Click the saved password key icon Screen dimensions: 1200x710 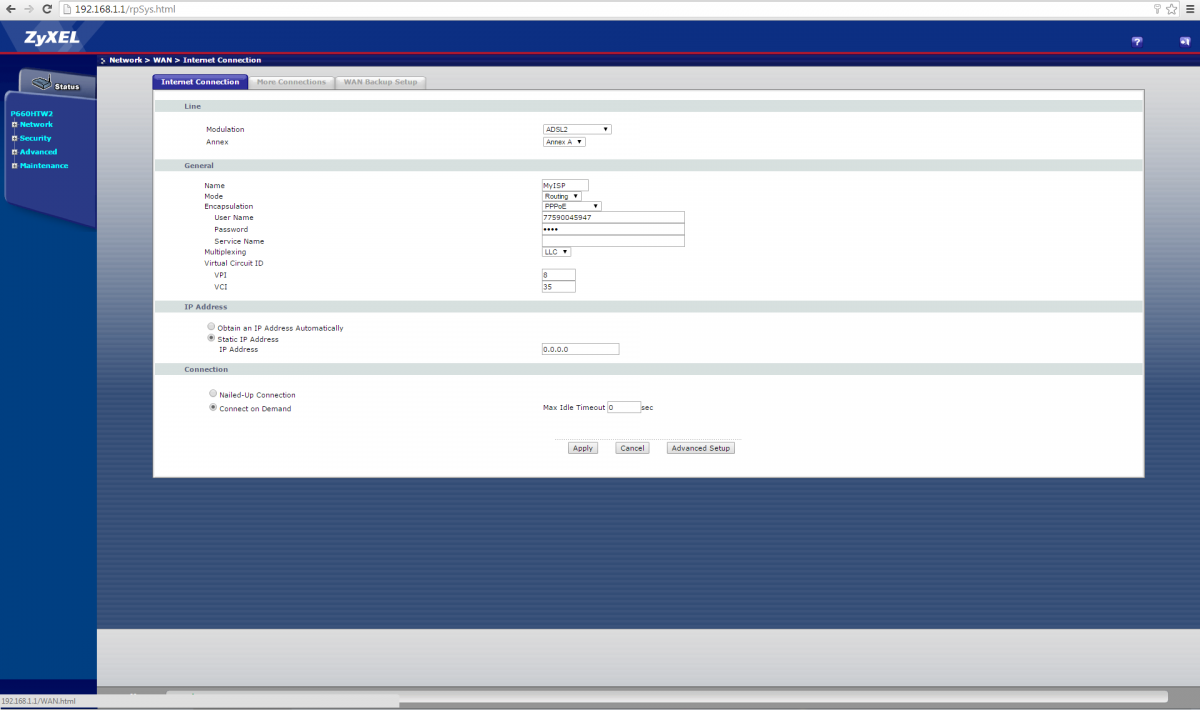point(1157,8)
